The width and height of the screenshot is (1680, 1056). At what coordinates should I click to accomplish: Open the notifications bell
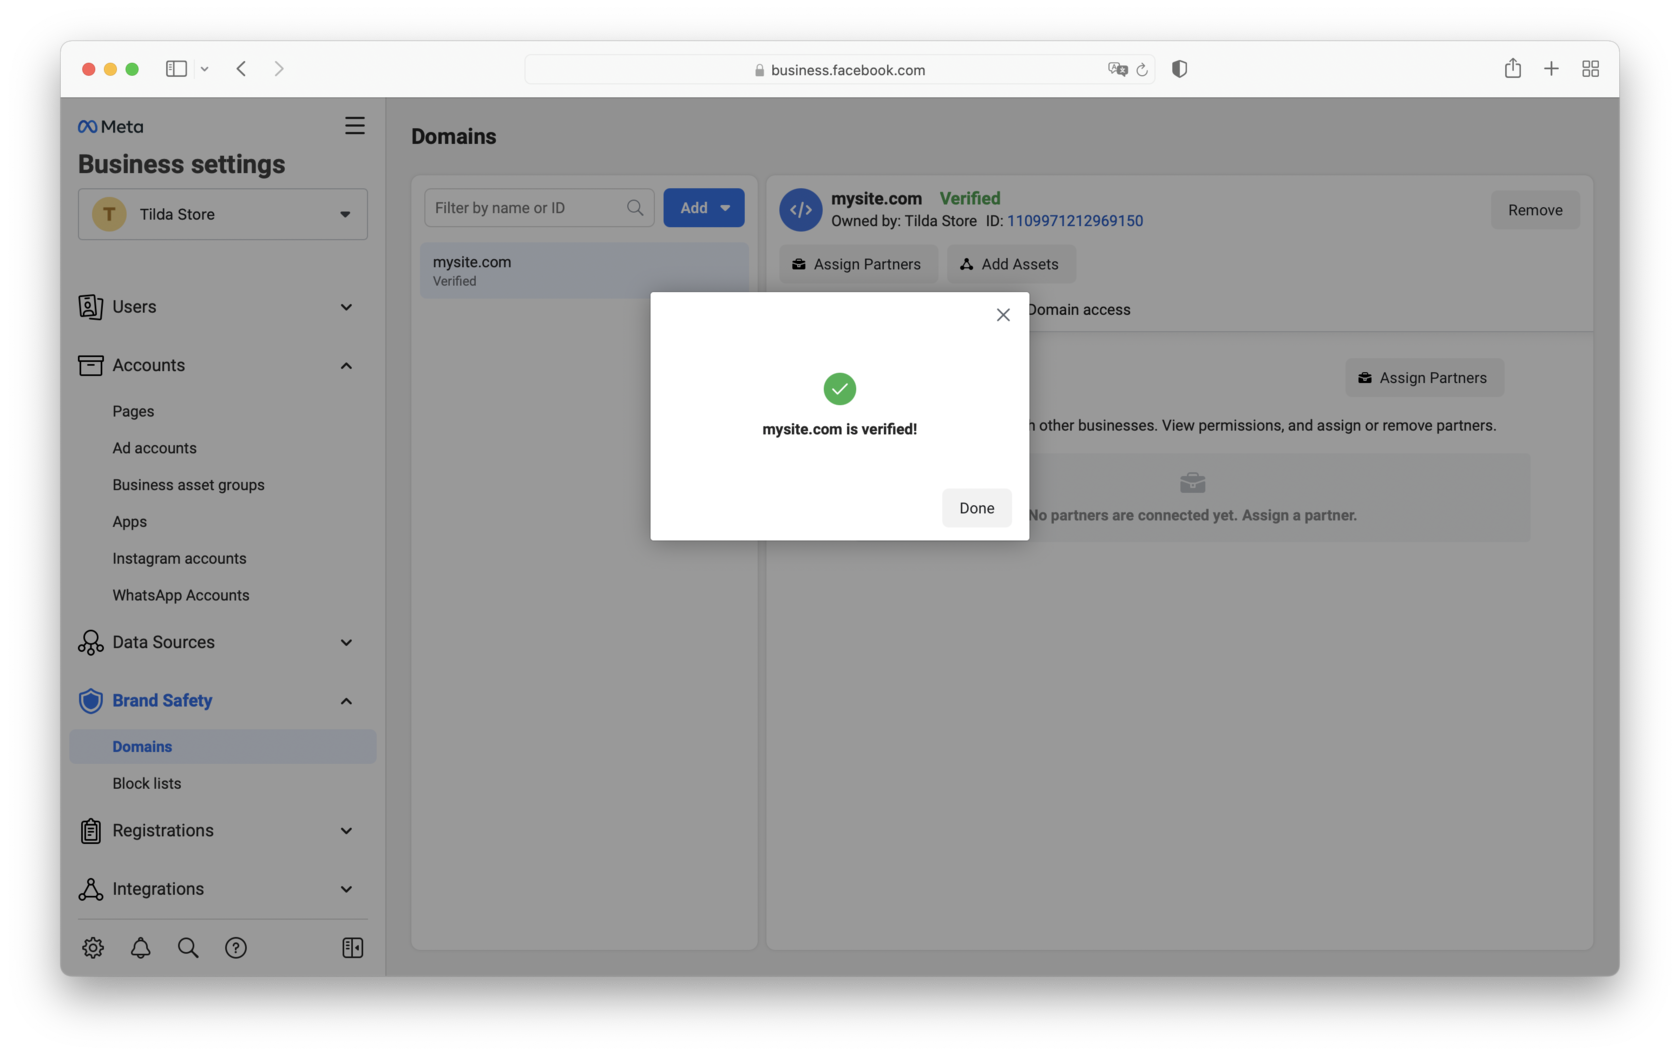(x=141, y=947)
